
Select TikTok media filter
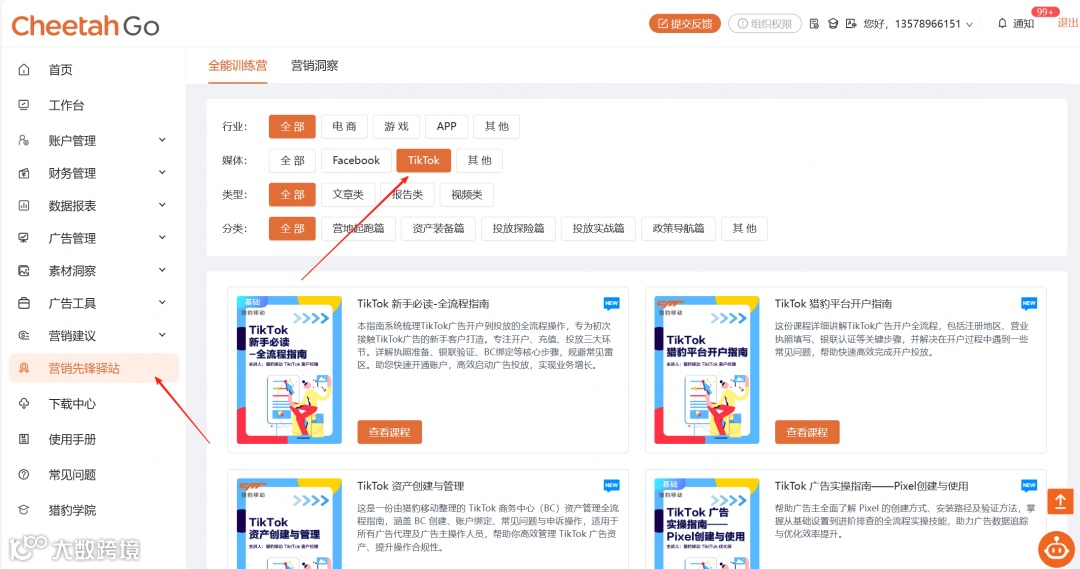pos(424,161)
